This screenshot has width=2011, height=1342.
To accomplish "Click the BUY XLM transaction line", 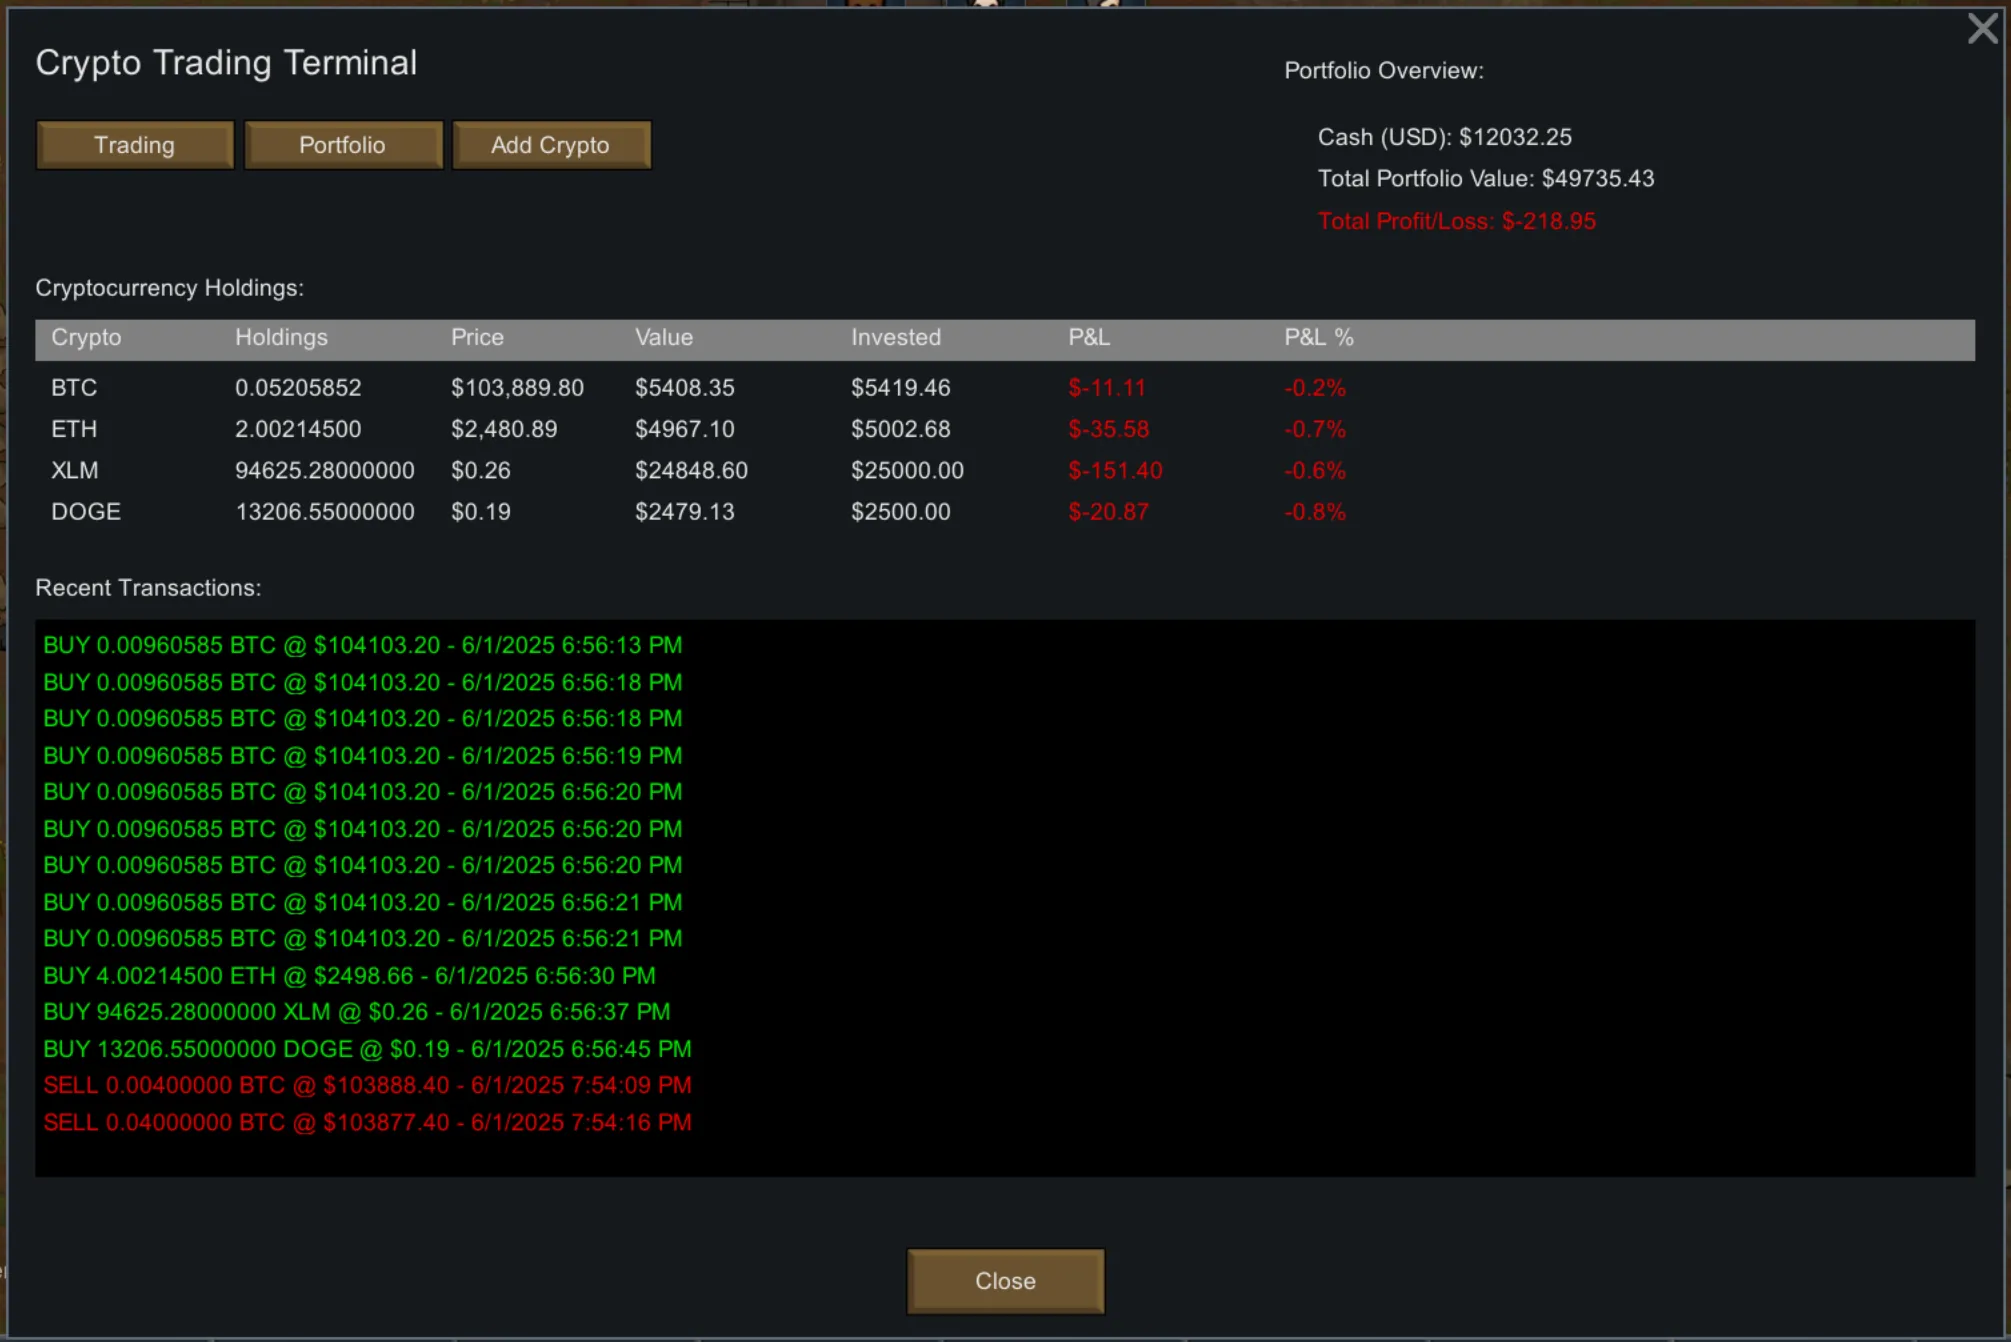I will pos(356,1012).
